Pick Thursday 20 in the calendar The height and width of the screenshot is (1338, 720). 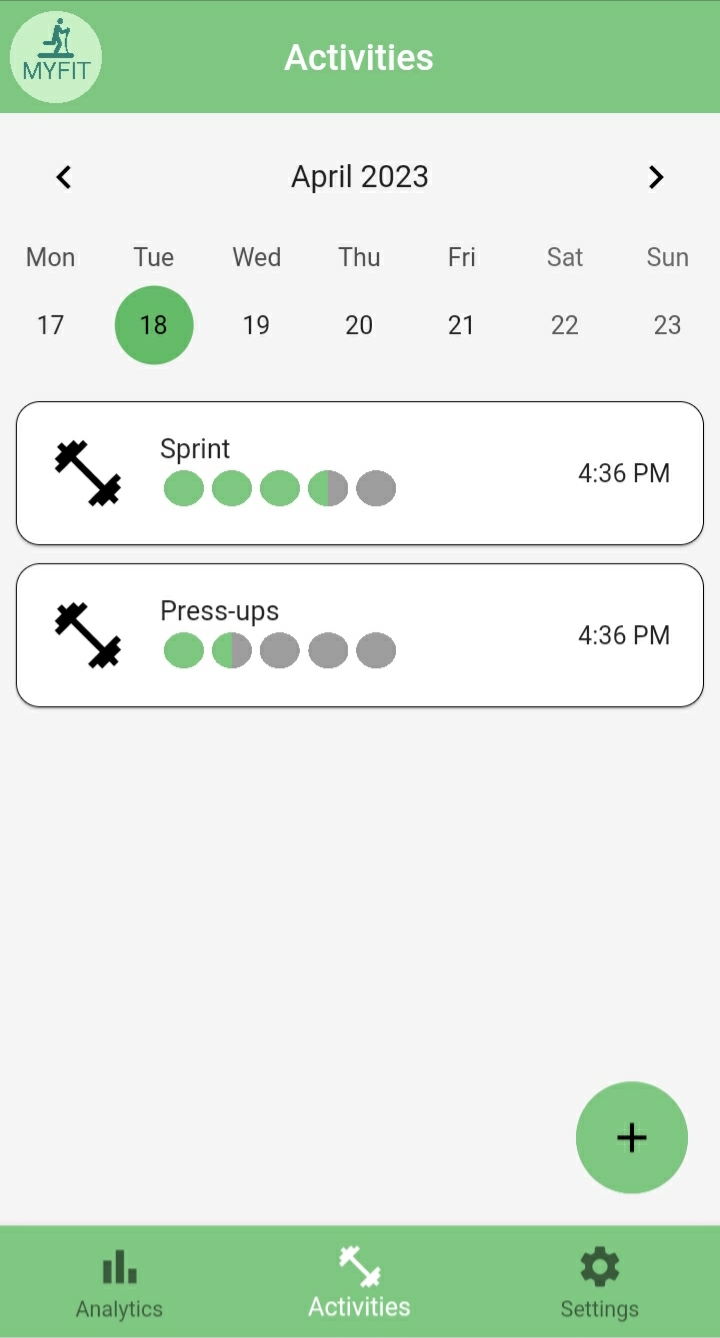pos(359,325)
